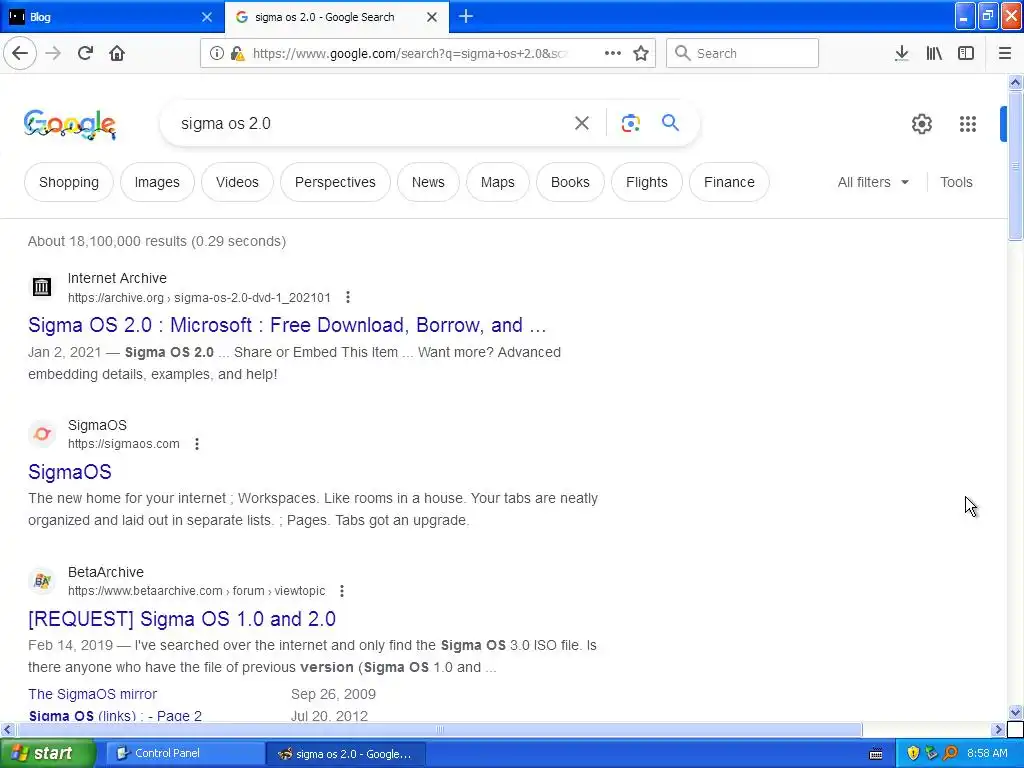This screenshot has width=1024, height=768.
Task: Clear the Google search box with X
Action: point(581,123)
